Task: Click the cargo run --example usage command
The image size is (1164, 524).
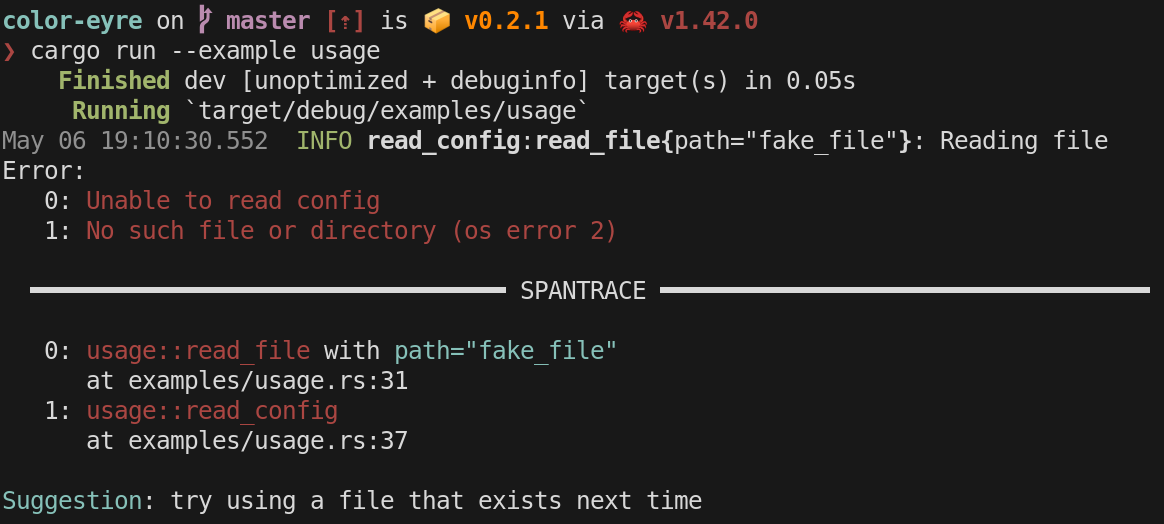Action: [x=205, y=51]
